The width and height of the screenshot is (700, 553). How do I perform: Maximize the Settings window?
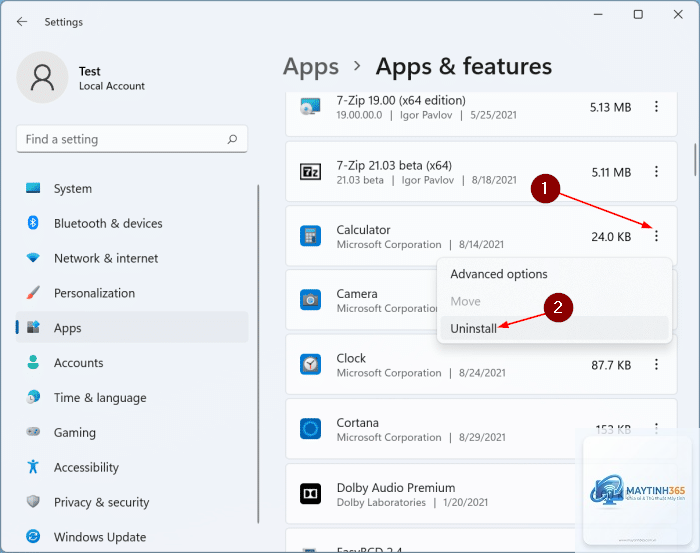click(x=638, y=15)
